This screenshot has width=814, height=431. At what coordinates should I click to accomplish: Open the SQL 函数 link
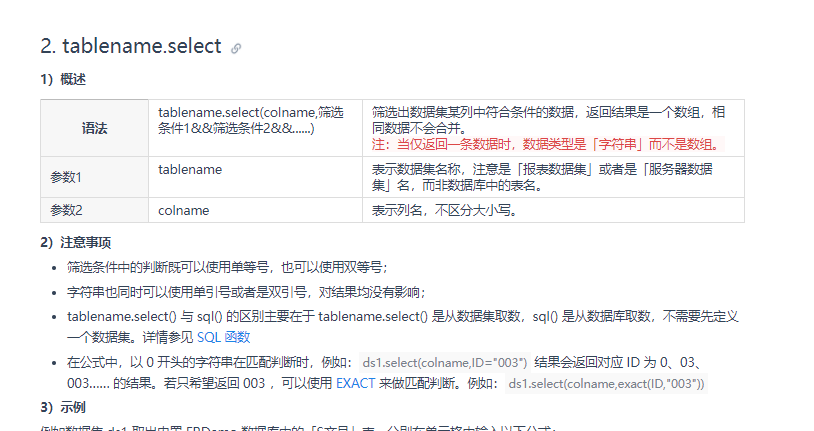click(x=224, y=338)
